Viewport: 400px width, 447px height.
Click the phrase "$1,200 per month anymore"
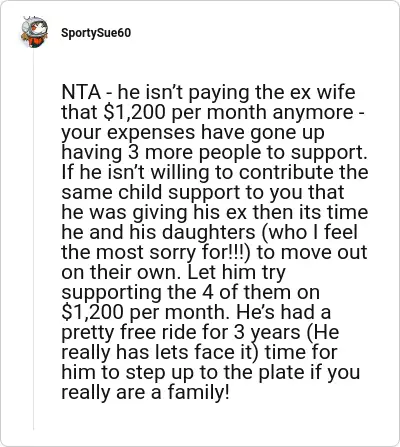click(x=228, y=112)
